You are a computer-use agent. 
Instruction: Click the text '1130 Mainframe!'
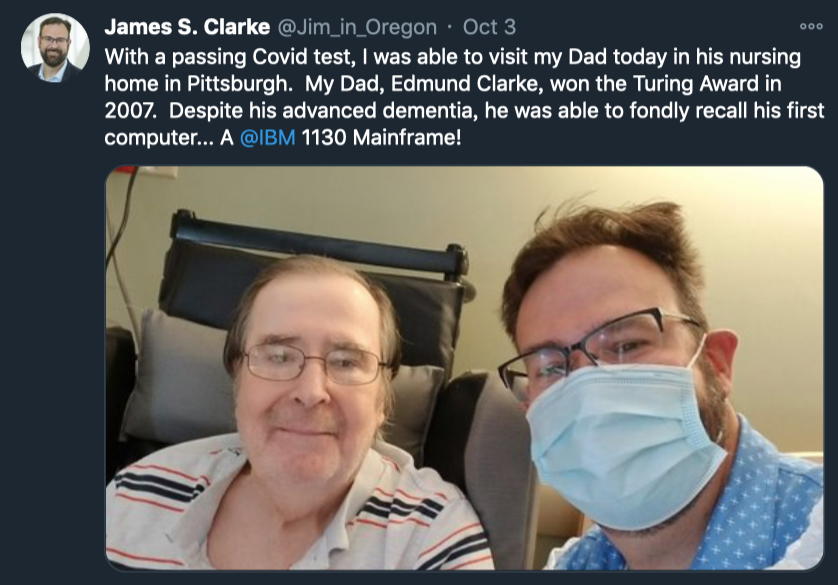coord(381,138)
